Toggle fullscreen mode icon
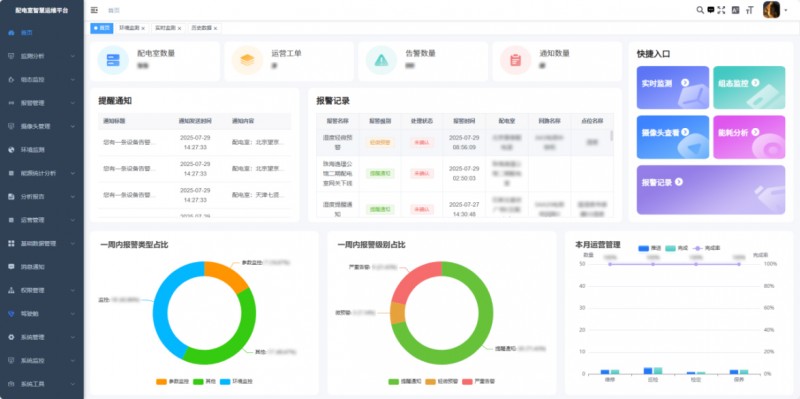The height and width of the screenshot is (399, 800). pos(721,10)
